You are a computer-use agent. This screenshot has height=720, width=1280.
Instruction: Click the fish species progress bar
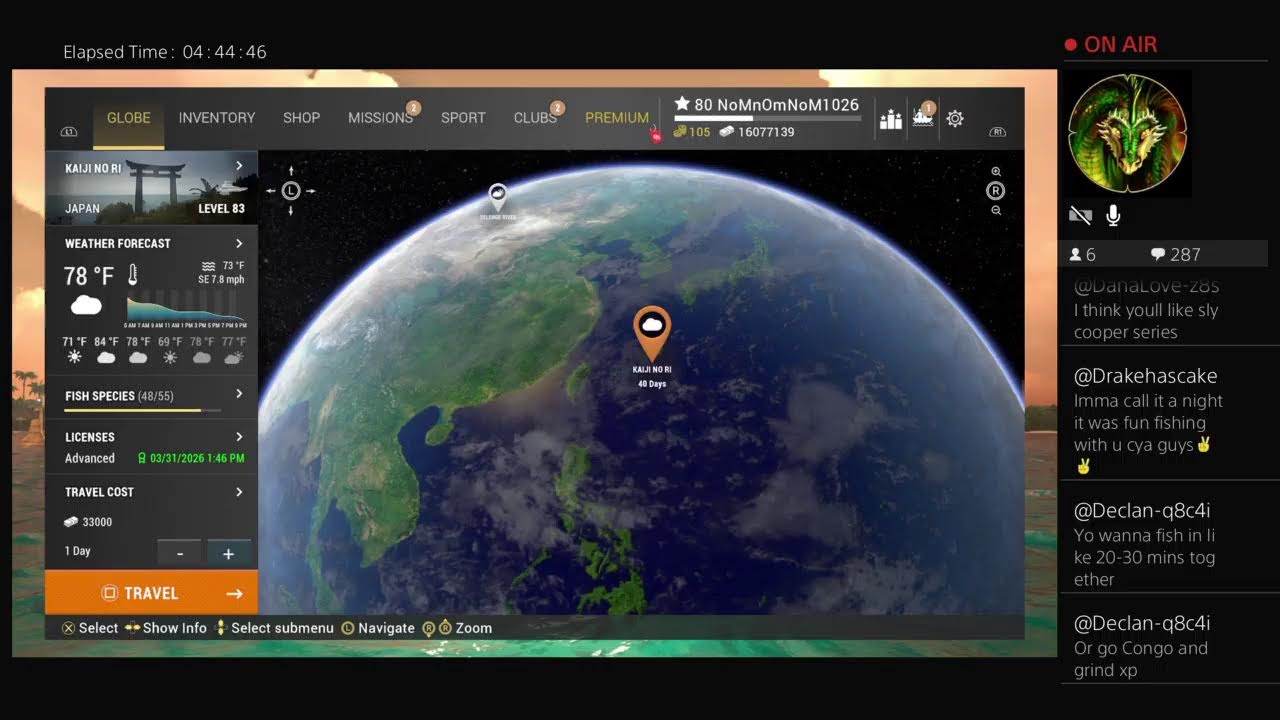pos(145,410)
